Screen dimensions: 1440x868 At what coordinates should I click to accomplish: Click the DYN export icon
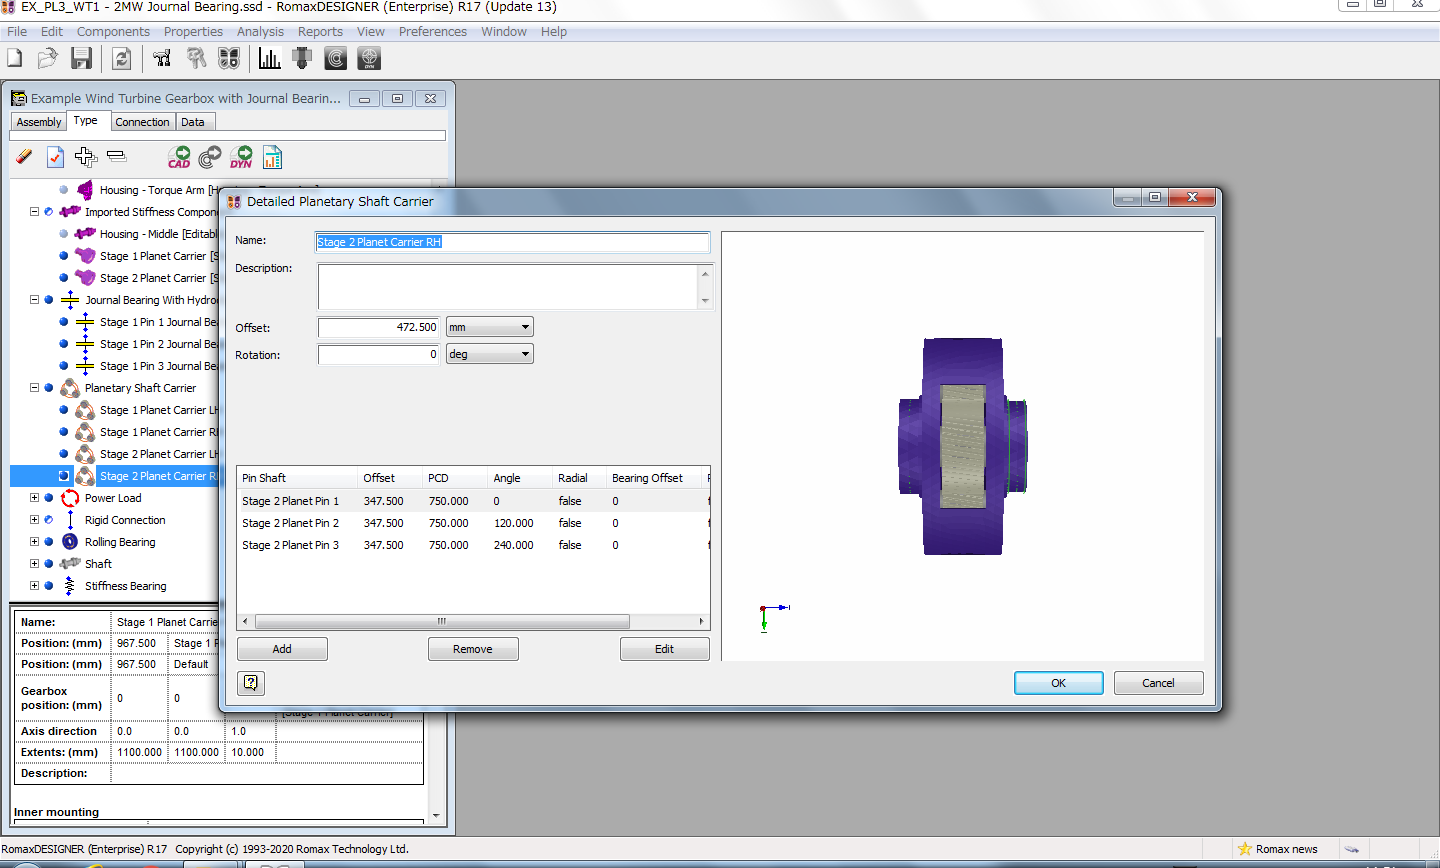tap(241, 157)
